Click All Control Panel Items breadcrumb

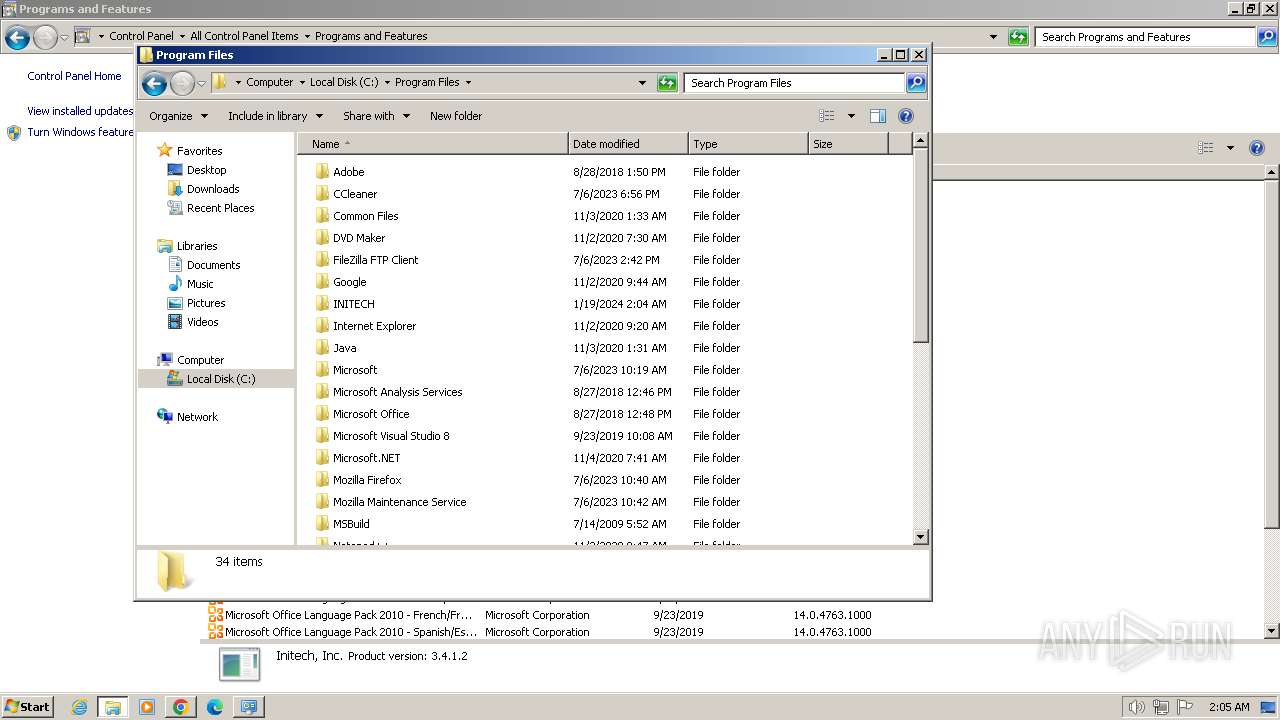244,36
